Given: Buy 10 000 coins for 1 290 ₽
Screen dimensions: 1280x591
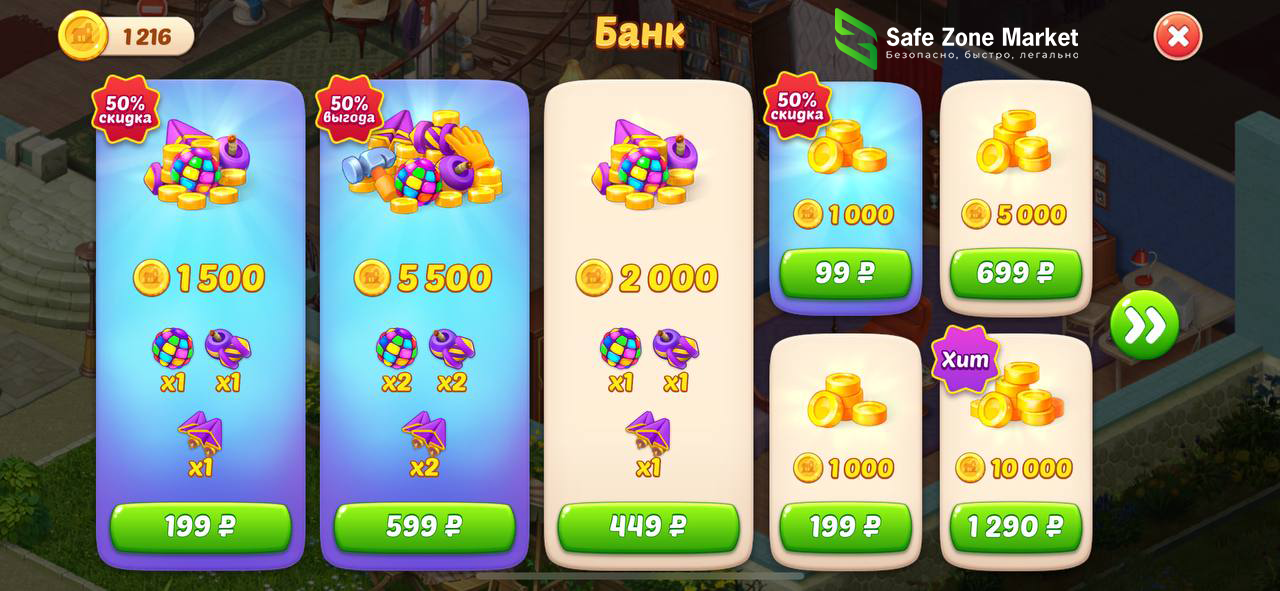Looking at the screenshot, I should 1016,527.
